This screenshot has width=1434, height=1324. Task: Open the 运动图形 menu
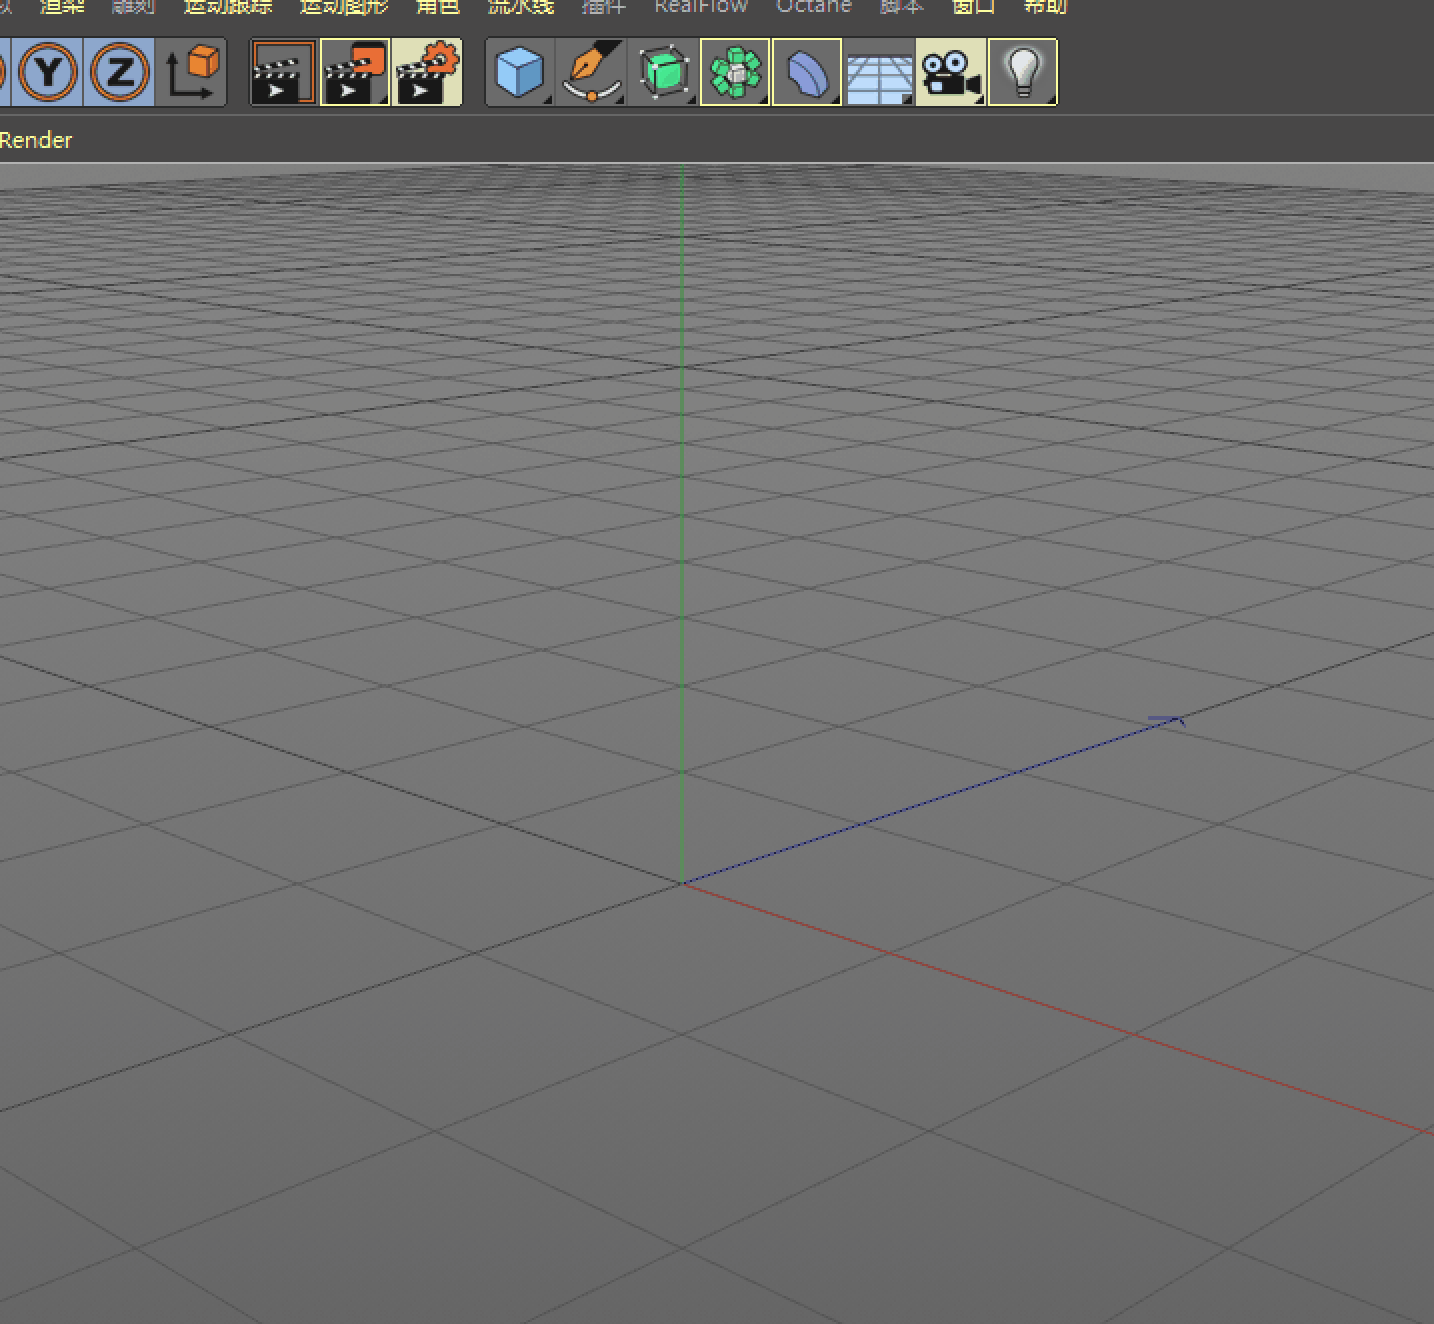click(x=344, y=6)
